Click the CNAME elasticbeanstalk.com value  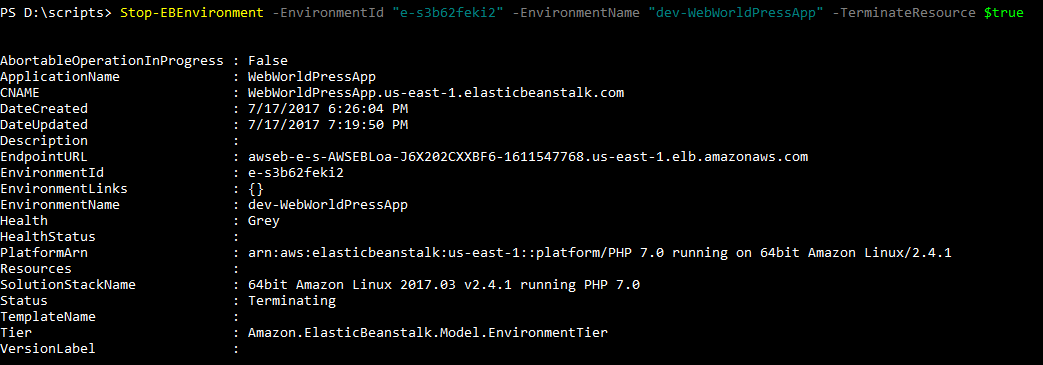(x=436, y=92)
